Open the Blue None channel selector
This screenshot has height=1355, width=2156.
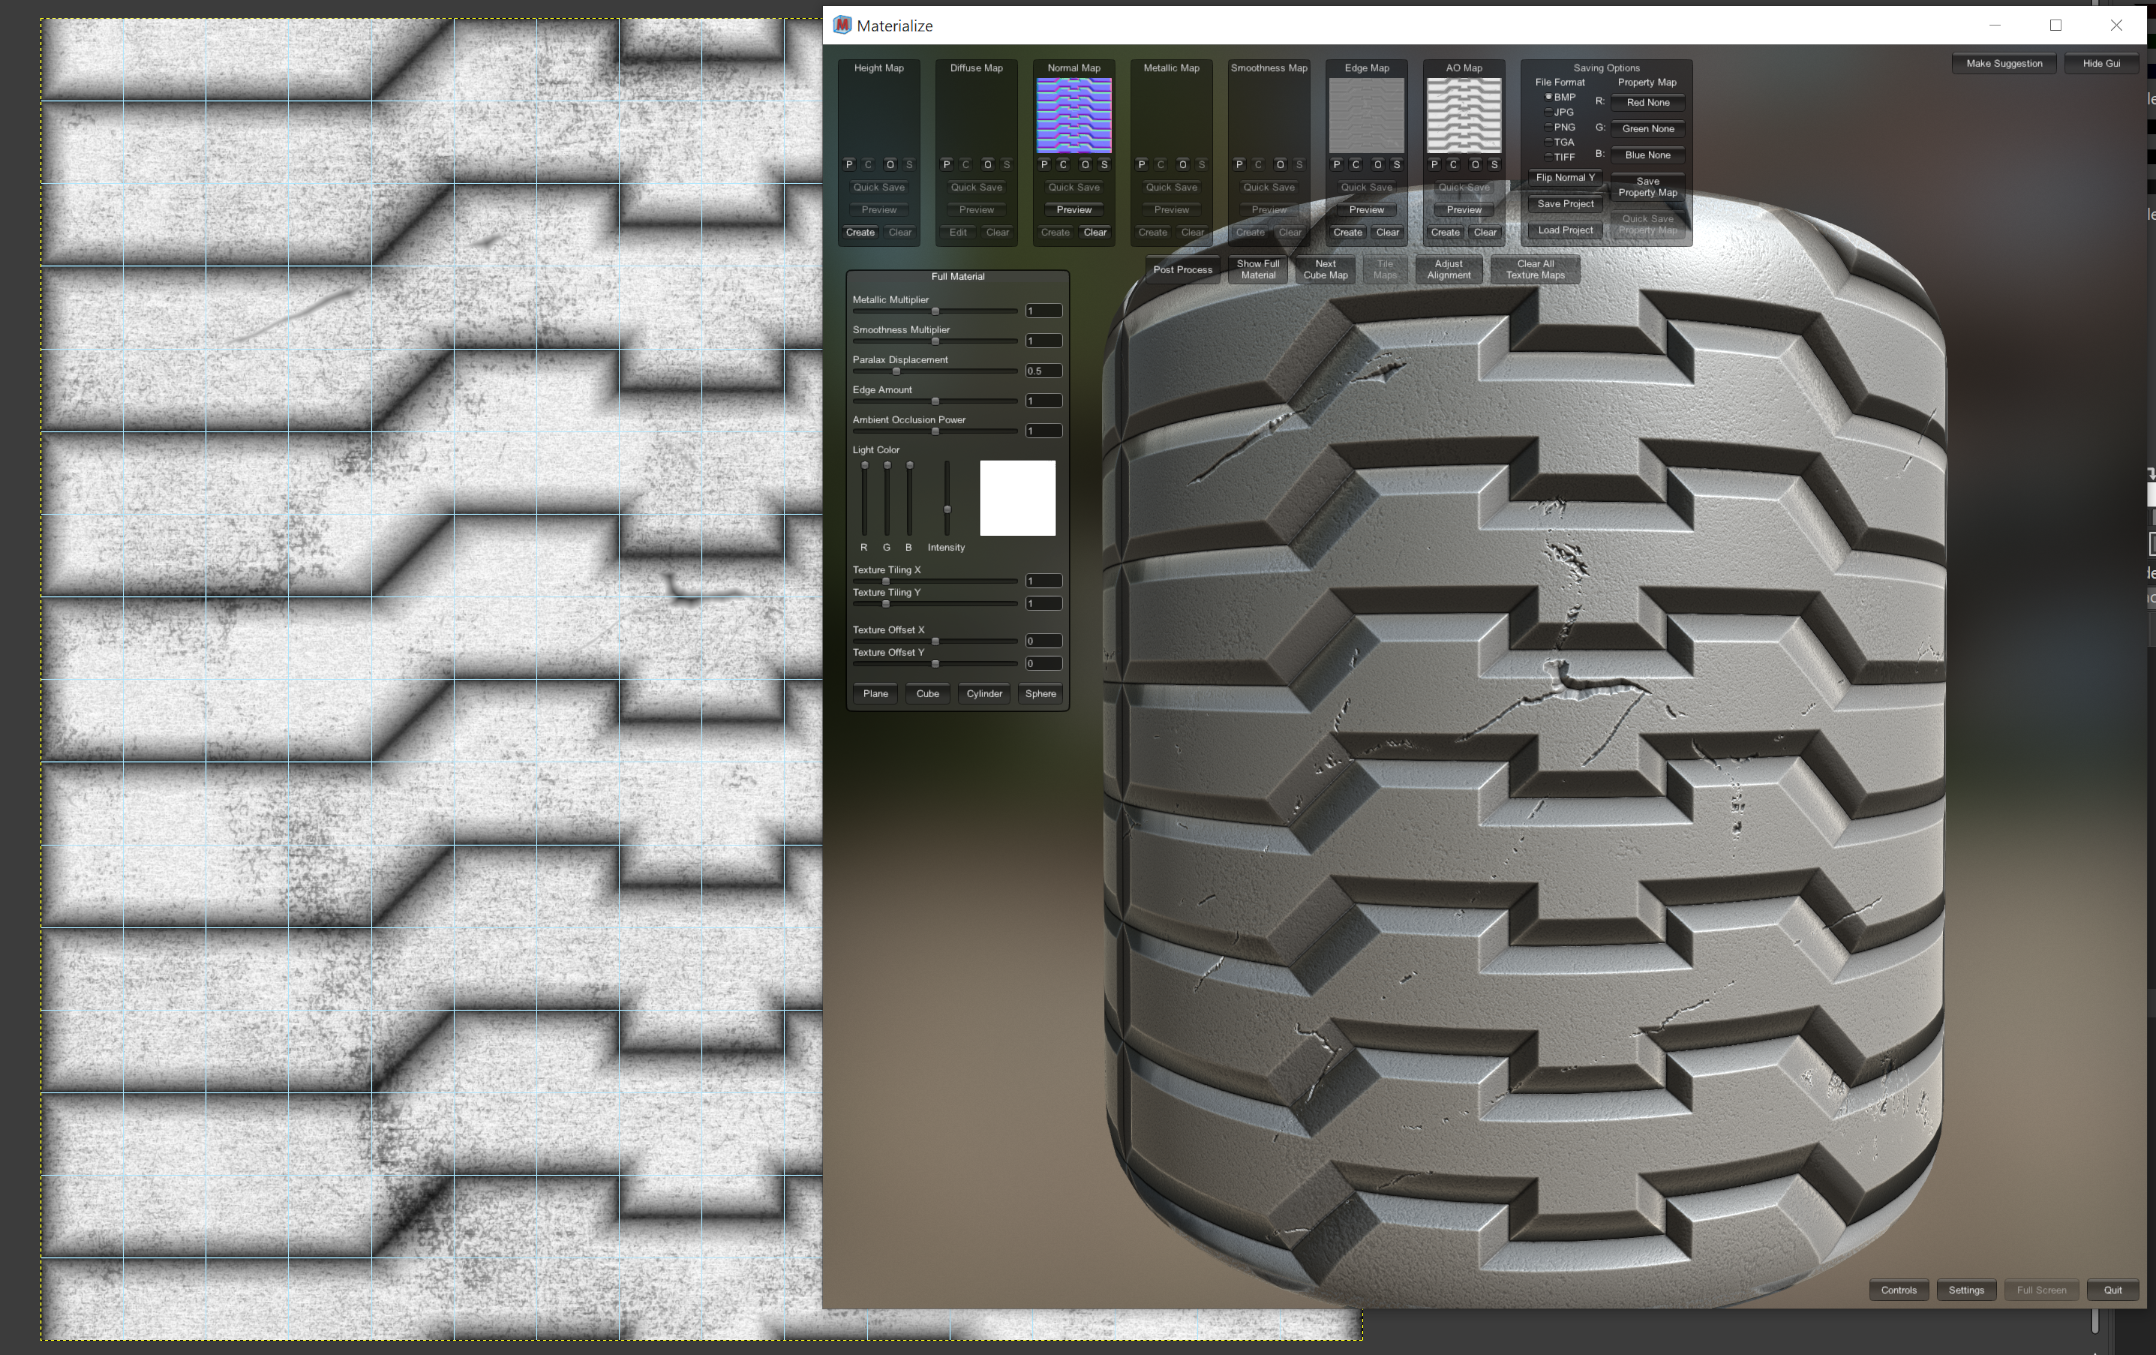(x=1647, y=155)
